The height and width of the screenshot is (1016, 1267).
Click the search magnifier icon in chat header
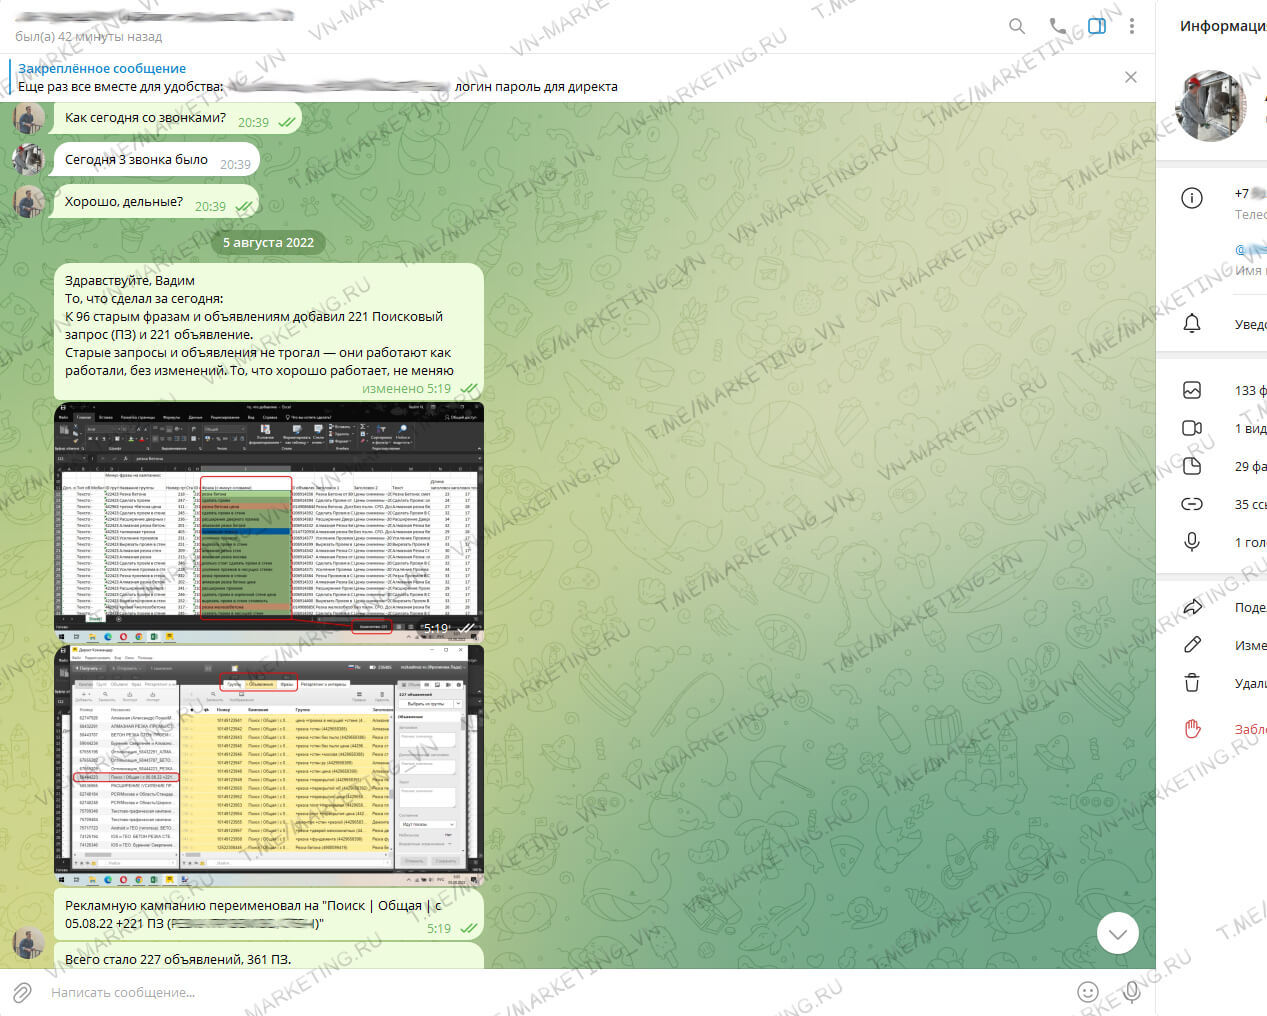point(1017,27)
